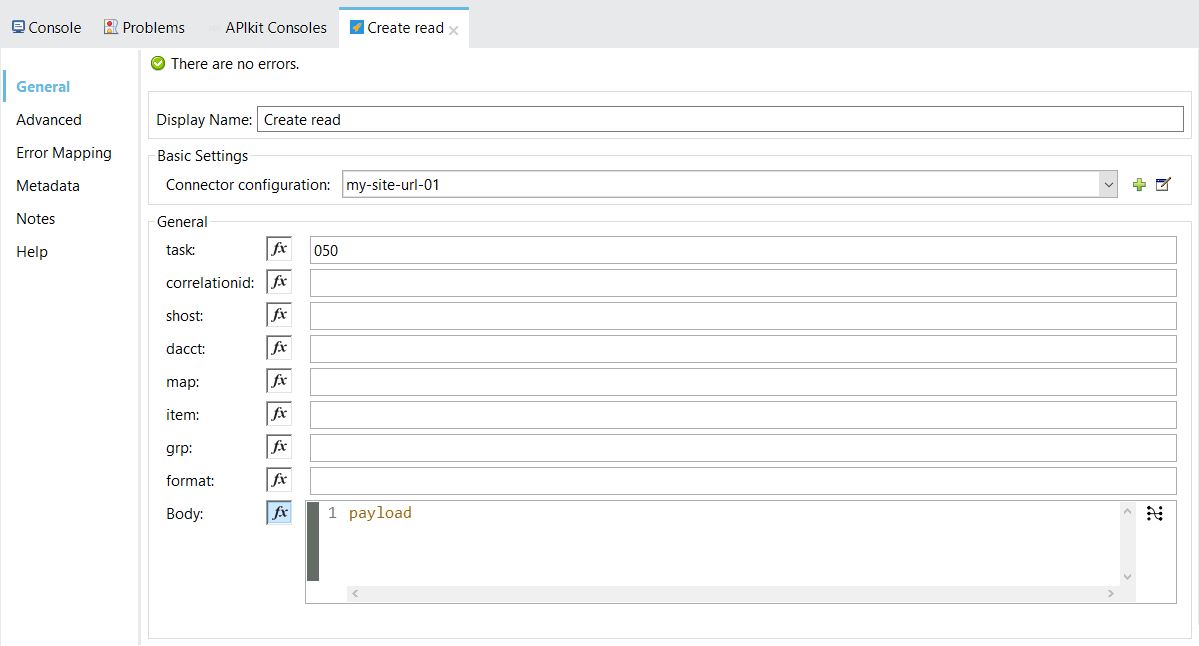Enable fx expression for dacct field
The image size is (1199, 646).
(279, 348)
